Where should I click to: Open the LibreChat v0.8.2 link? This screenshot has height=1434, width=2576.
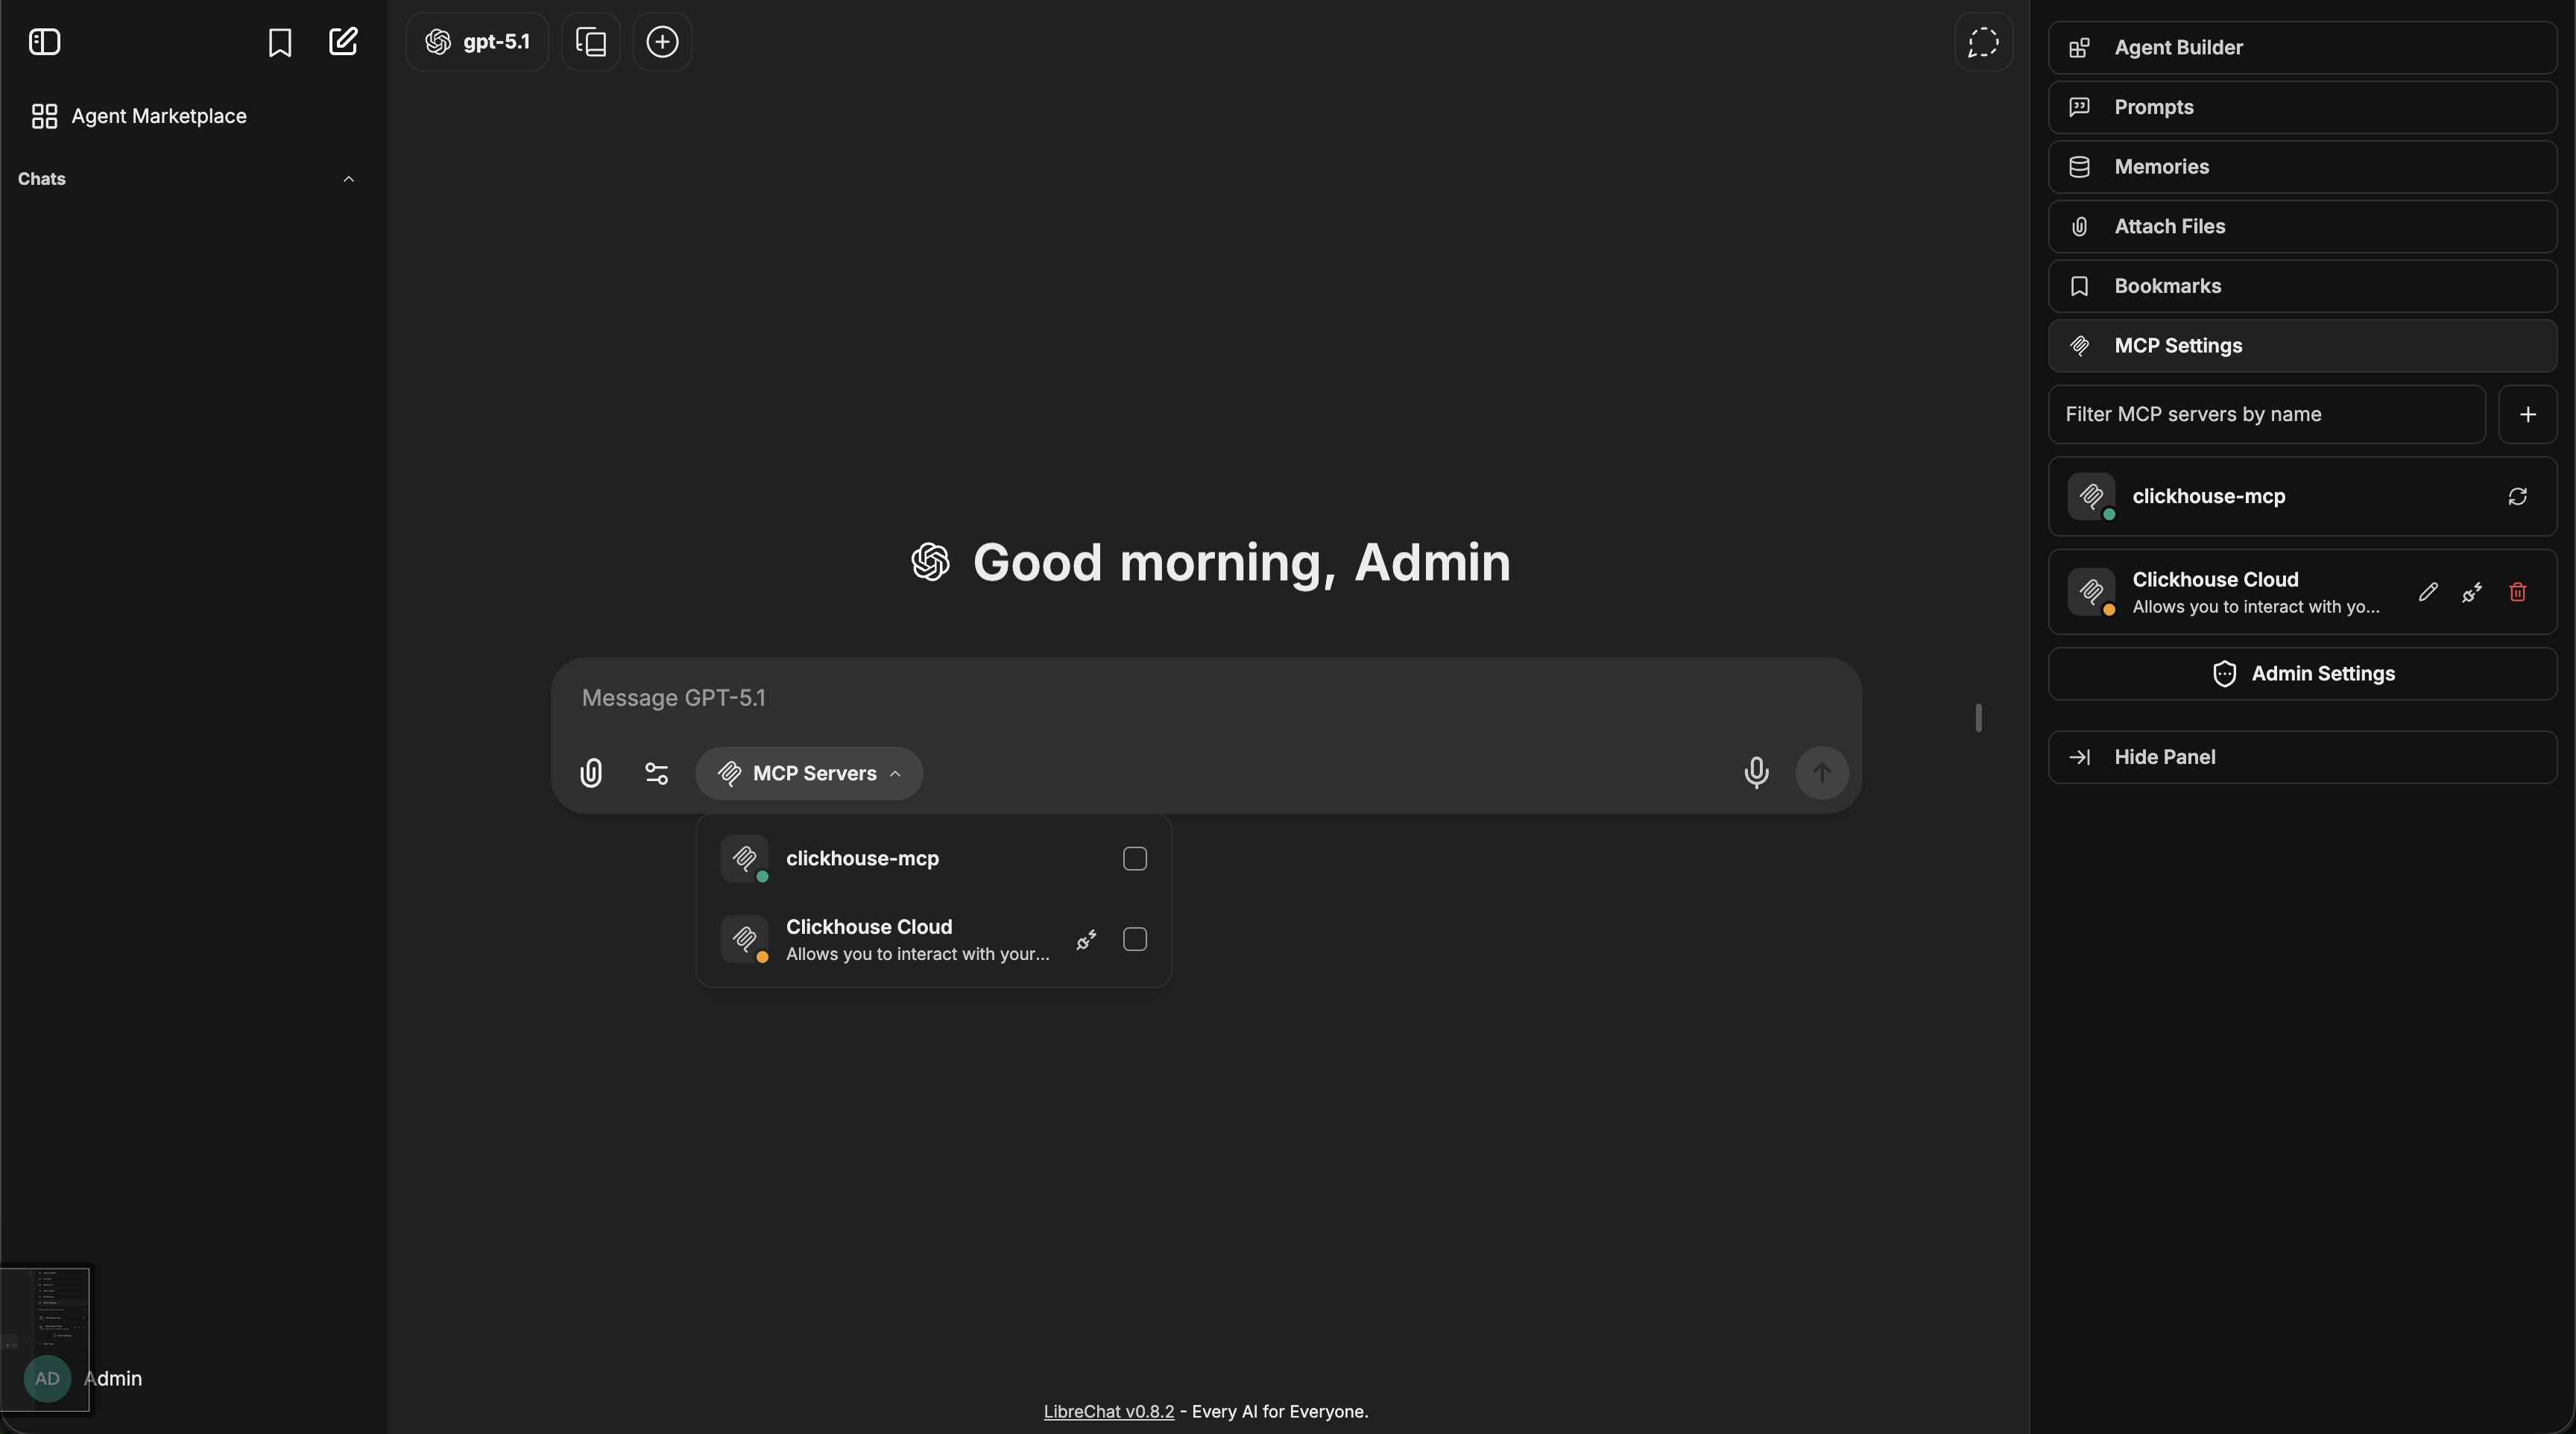(x=1108, y=1411)
